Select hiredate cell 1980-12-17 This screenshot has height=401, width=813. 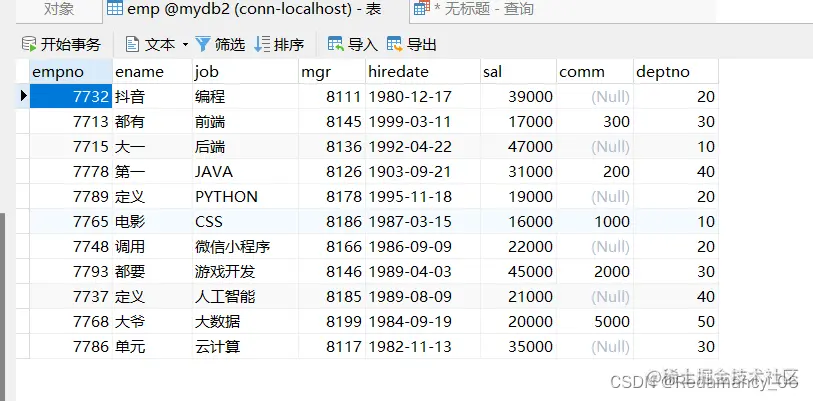coord(423,96)
